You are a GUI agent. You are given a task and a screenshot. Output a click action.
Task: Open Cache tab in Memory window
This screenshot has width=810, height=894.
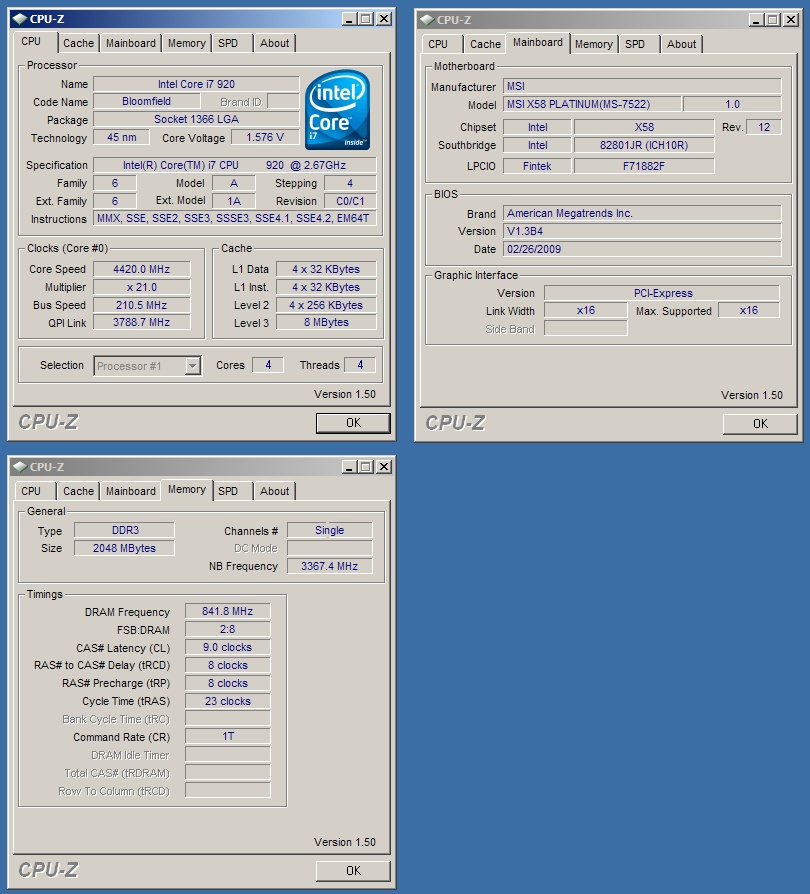tap(78, 491)
